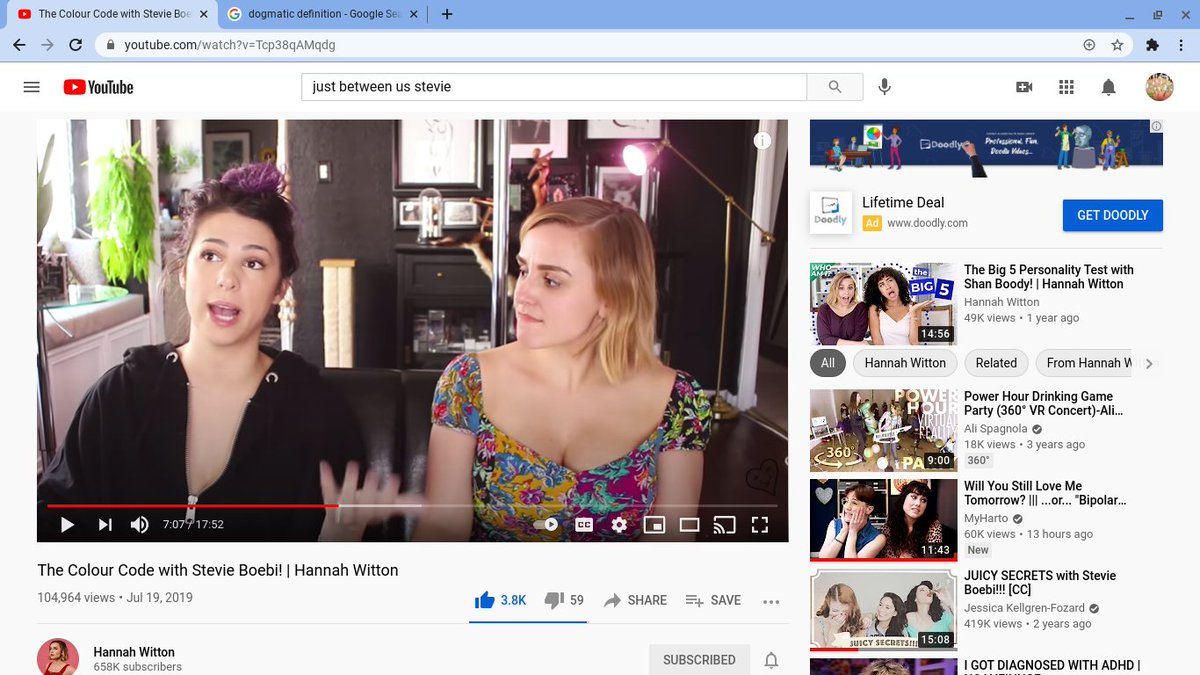
Task: Click GET DOODLY ad button
Action: pyautogui.click(x=1112, y=215)
